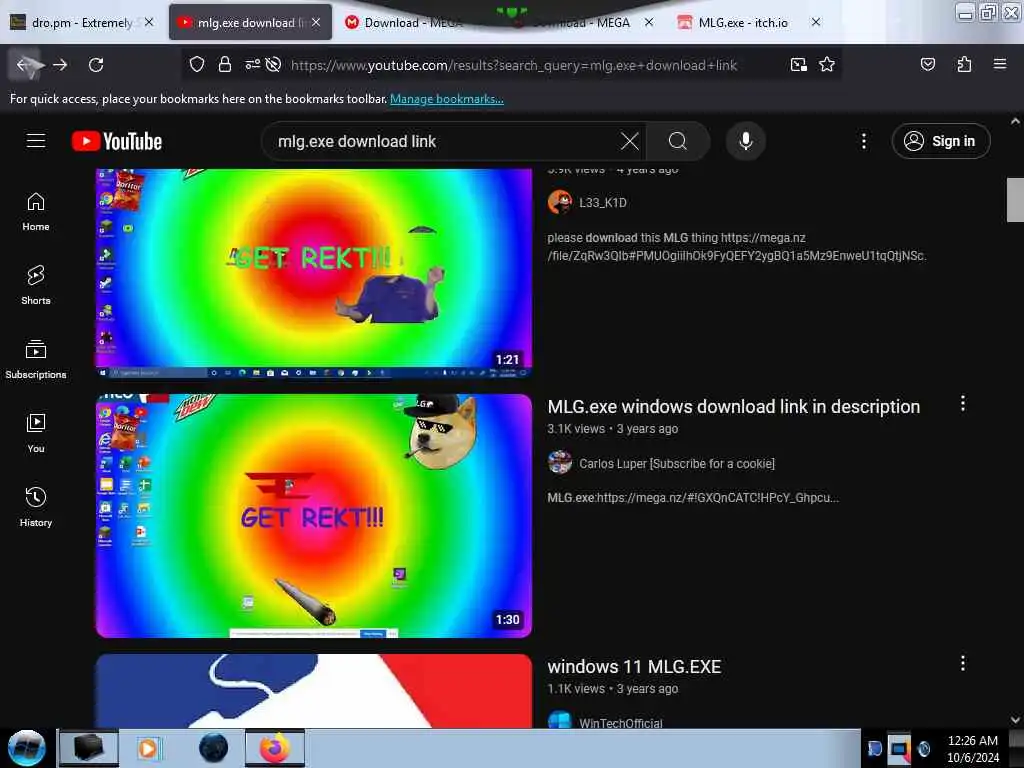The image size is (1024, 768).
Task: Click the padlock site security icon
Action: [225, 65]
